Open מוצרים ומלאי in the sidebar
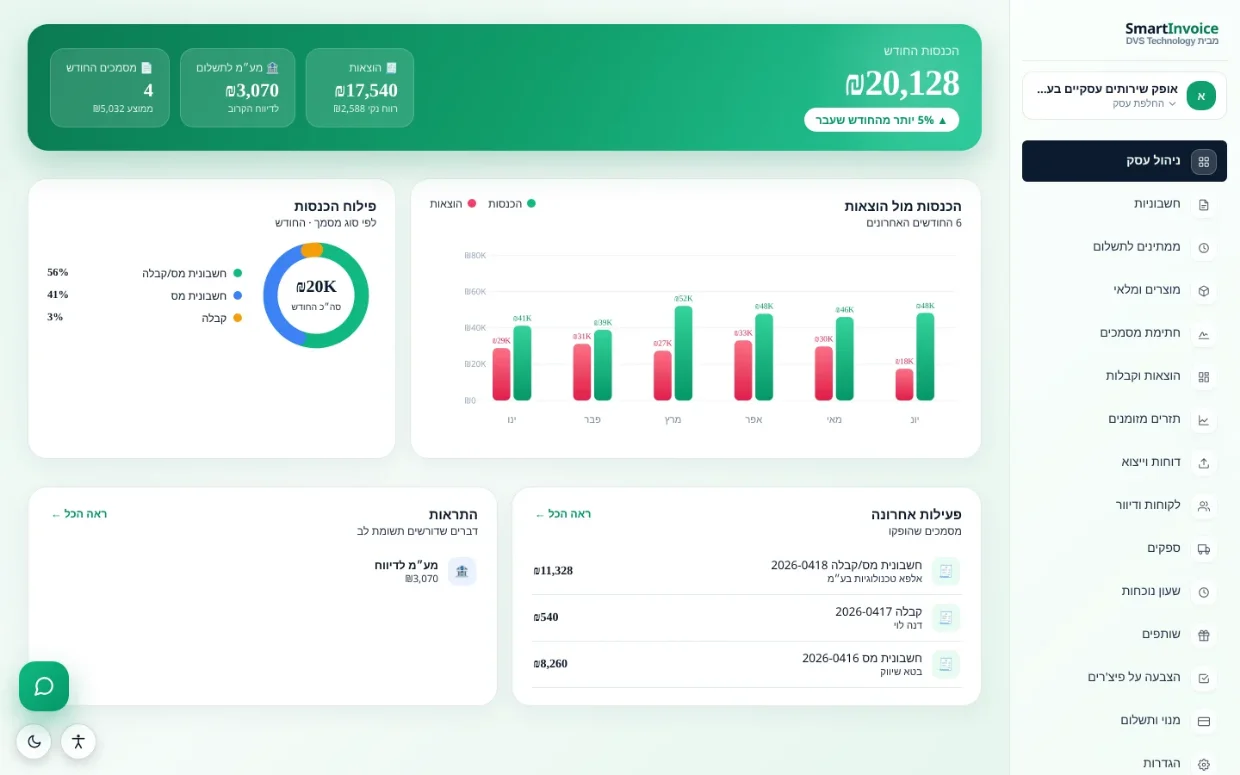 (1124, 290)
